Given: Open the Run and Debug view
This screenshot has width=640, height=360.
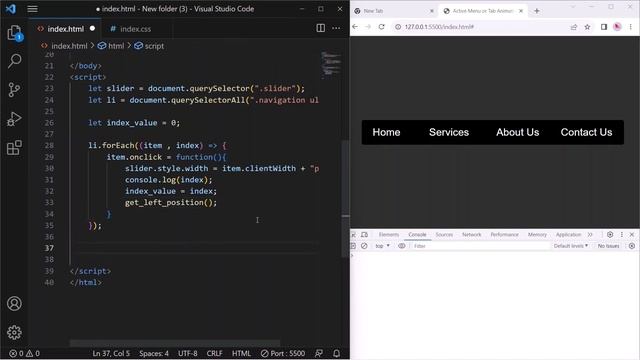Looking at the screenshot, I should [14, 119].
